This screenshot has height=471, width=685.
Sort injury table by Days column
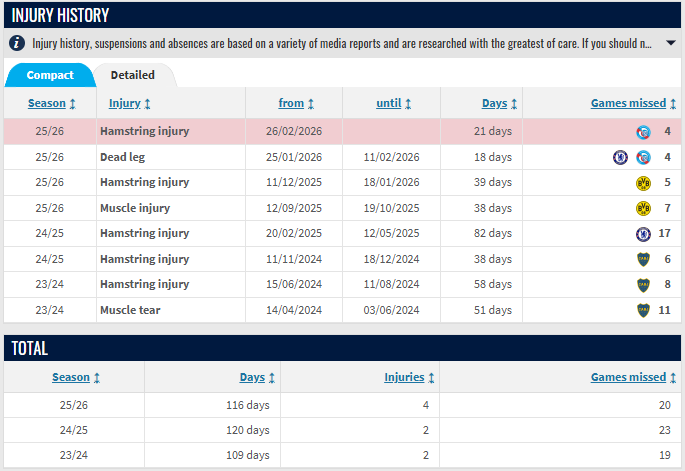coord(499,103)
